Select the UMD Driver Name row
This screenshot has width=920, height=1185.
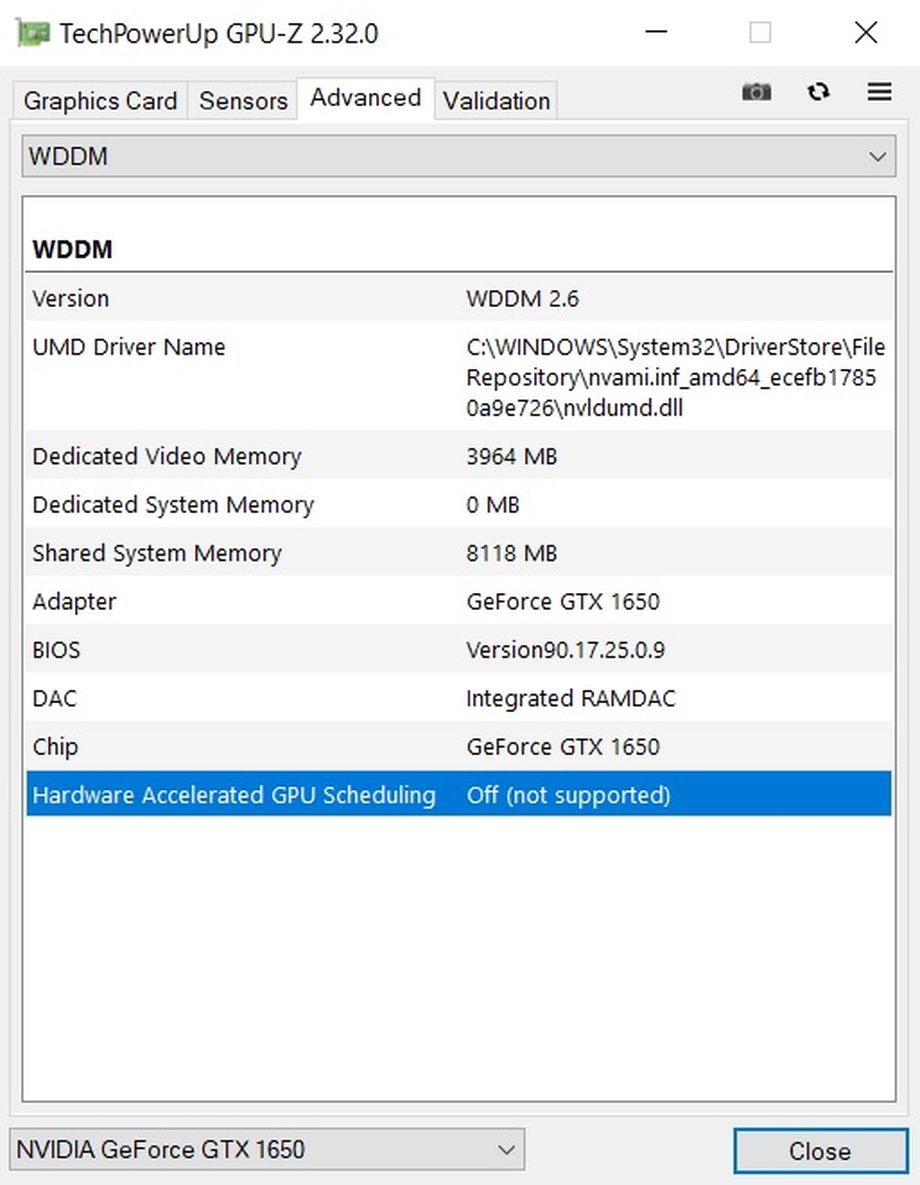[x=459, y=377]
